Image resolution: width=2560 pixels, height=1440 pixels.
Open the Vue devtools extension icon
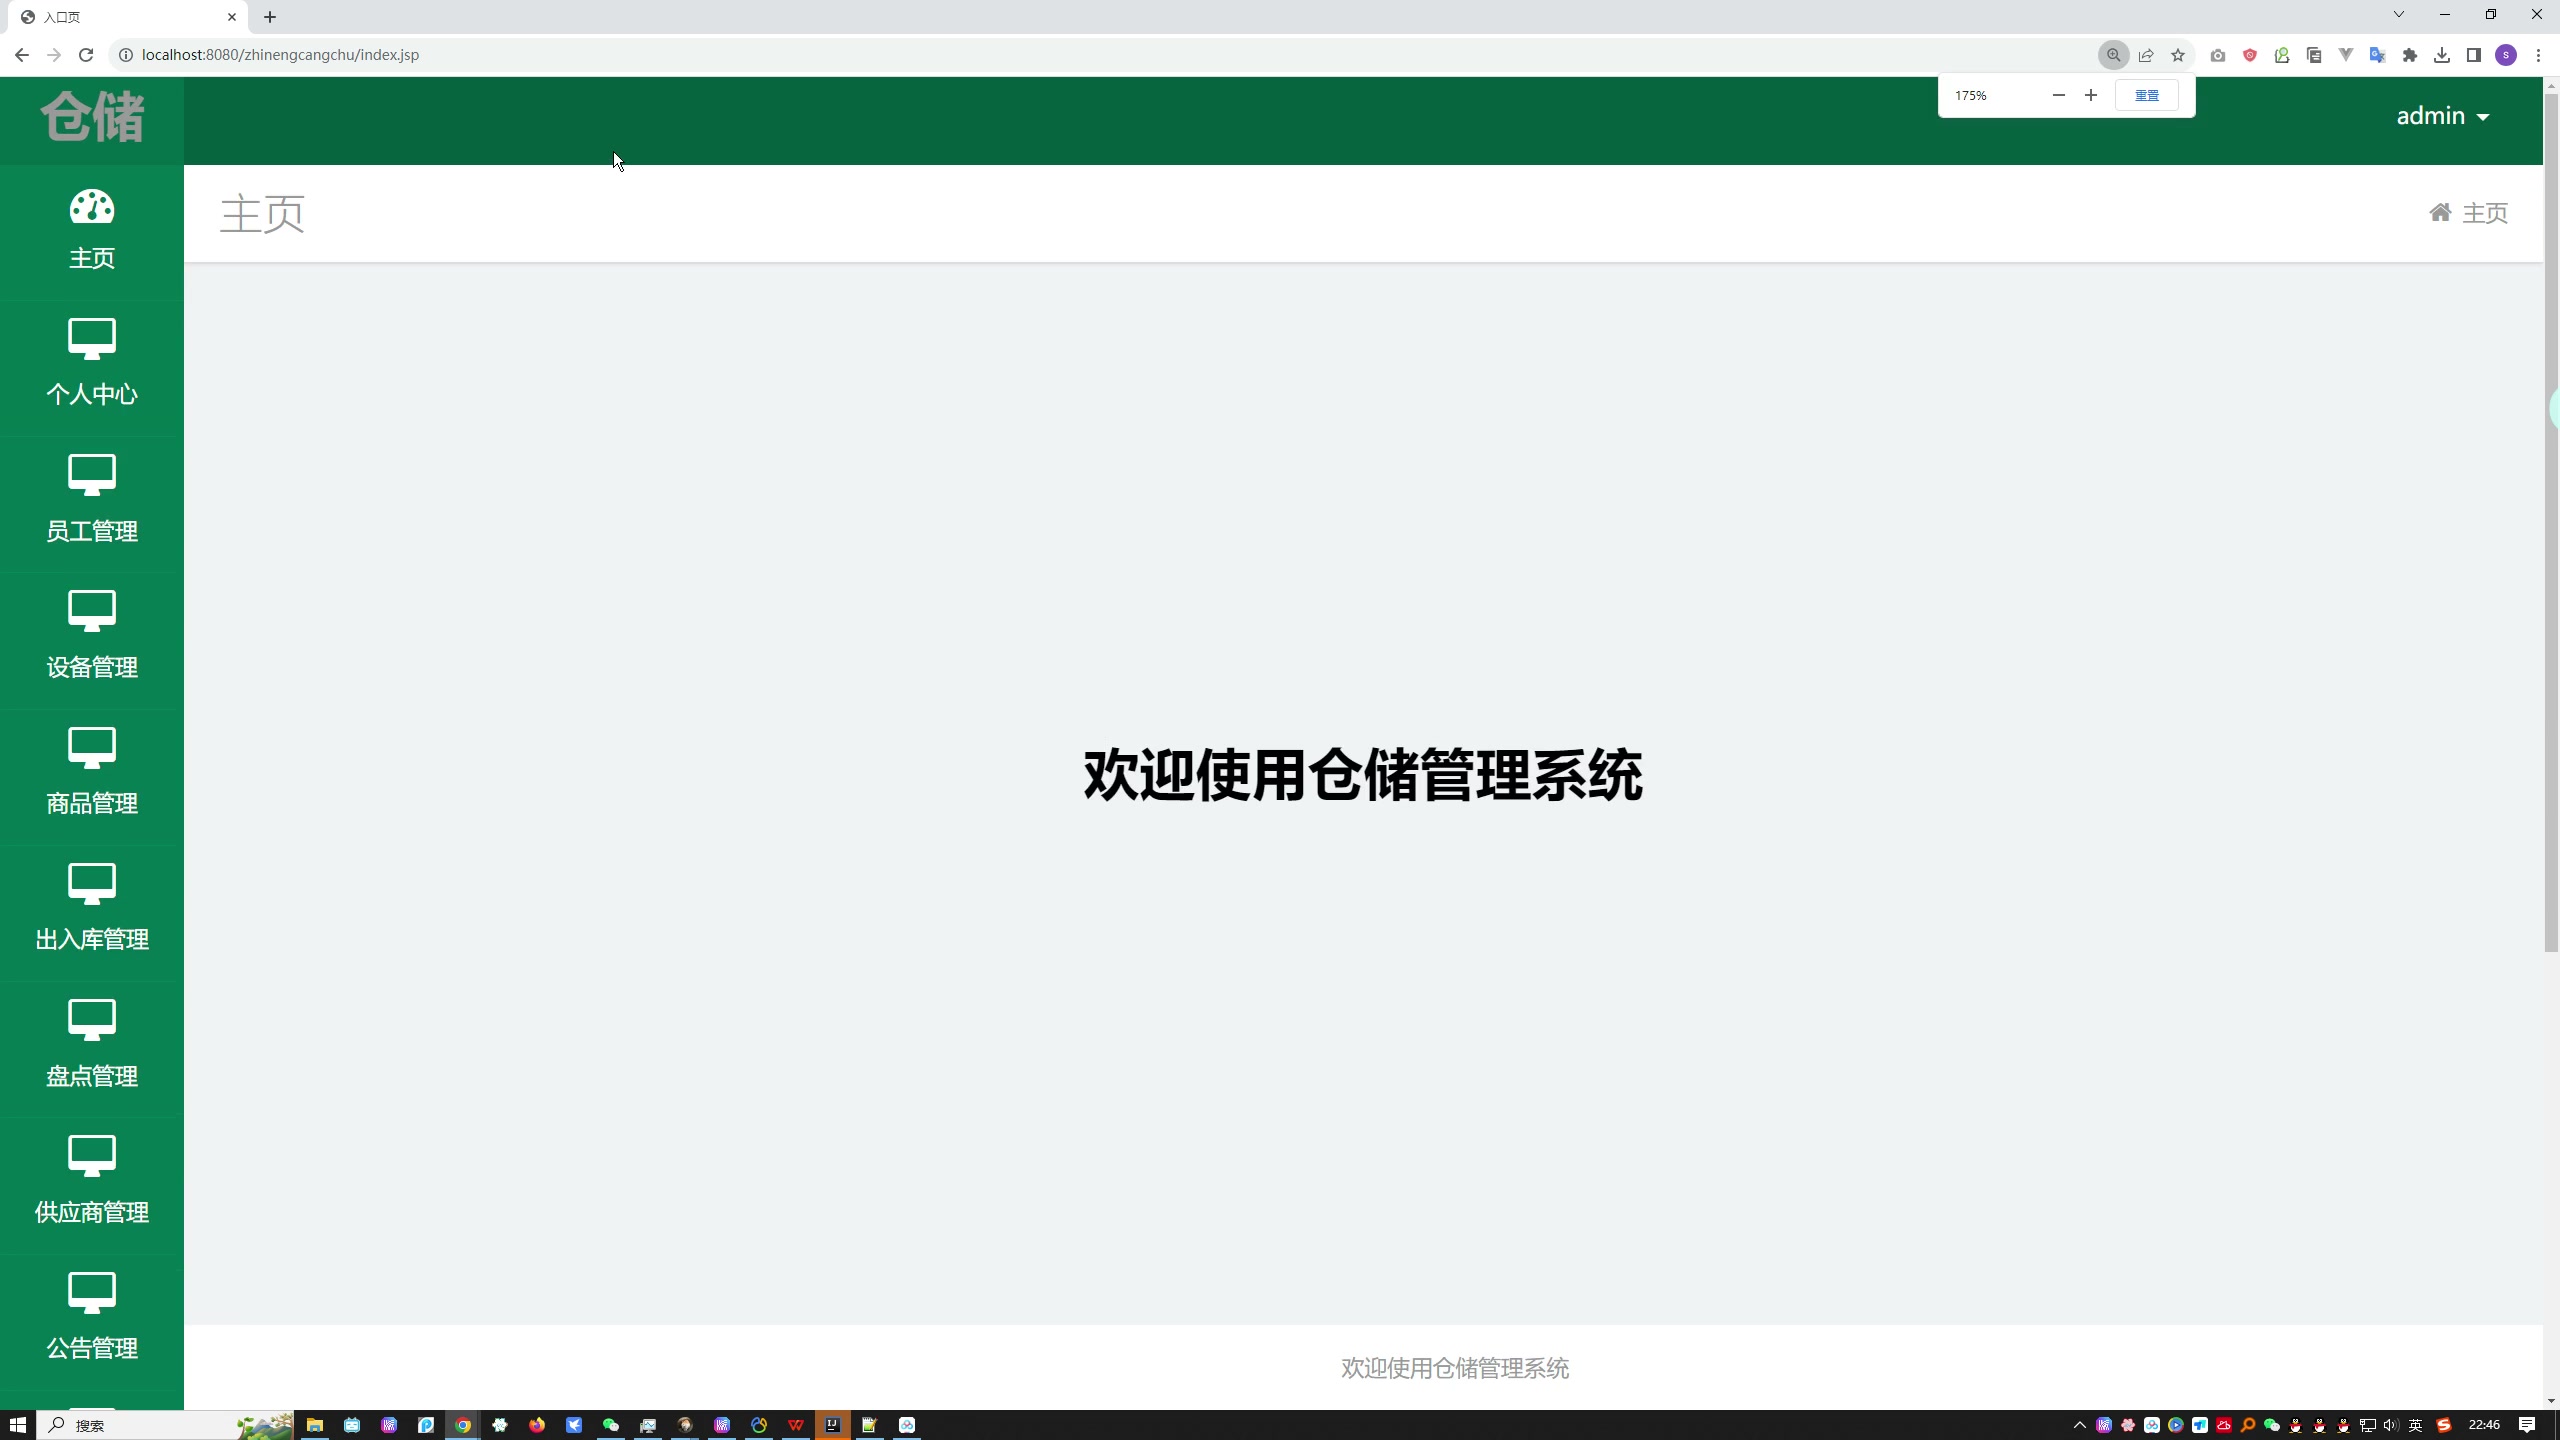(2346, 55)
